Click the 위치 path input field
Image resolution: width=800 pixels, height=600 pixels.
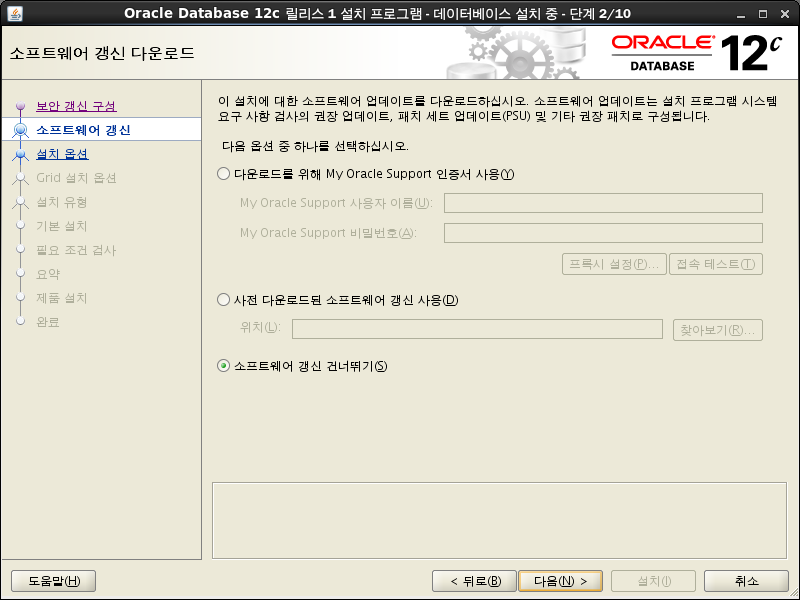pyautogui.click(x=477, y=329)
